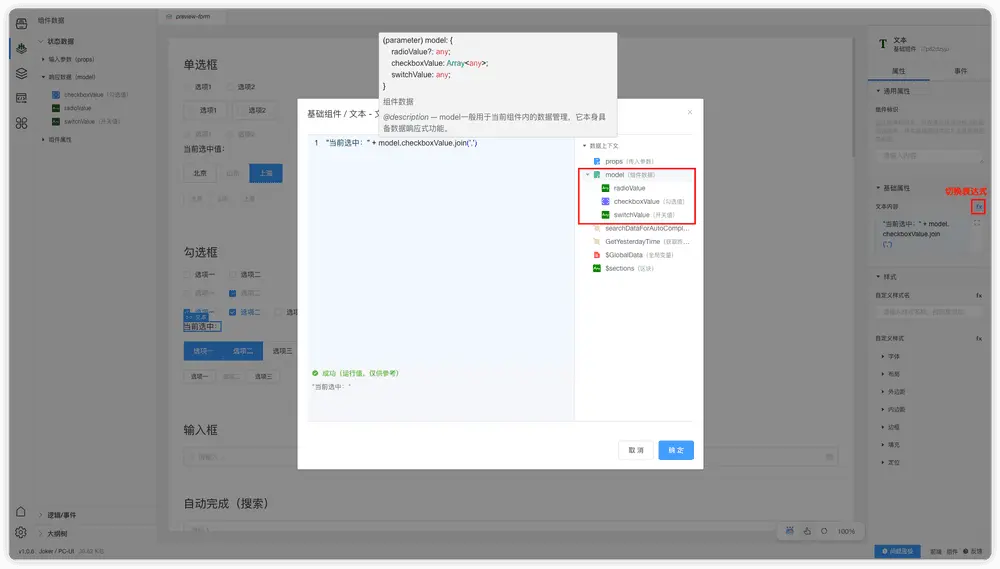Expand the 大纲树 section
Image resolution: width=1000 pixels, height=569 pixels.
(40, 533)
